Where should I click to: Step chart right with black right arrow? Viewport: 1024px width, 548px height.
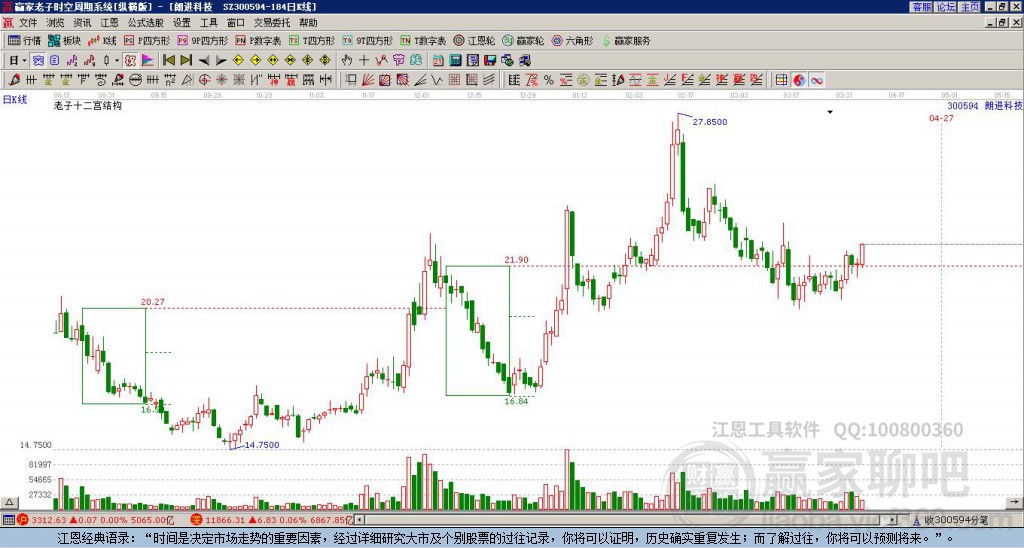coord(221,60)
